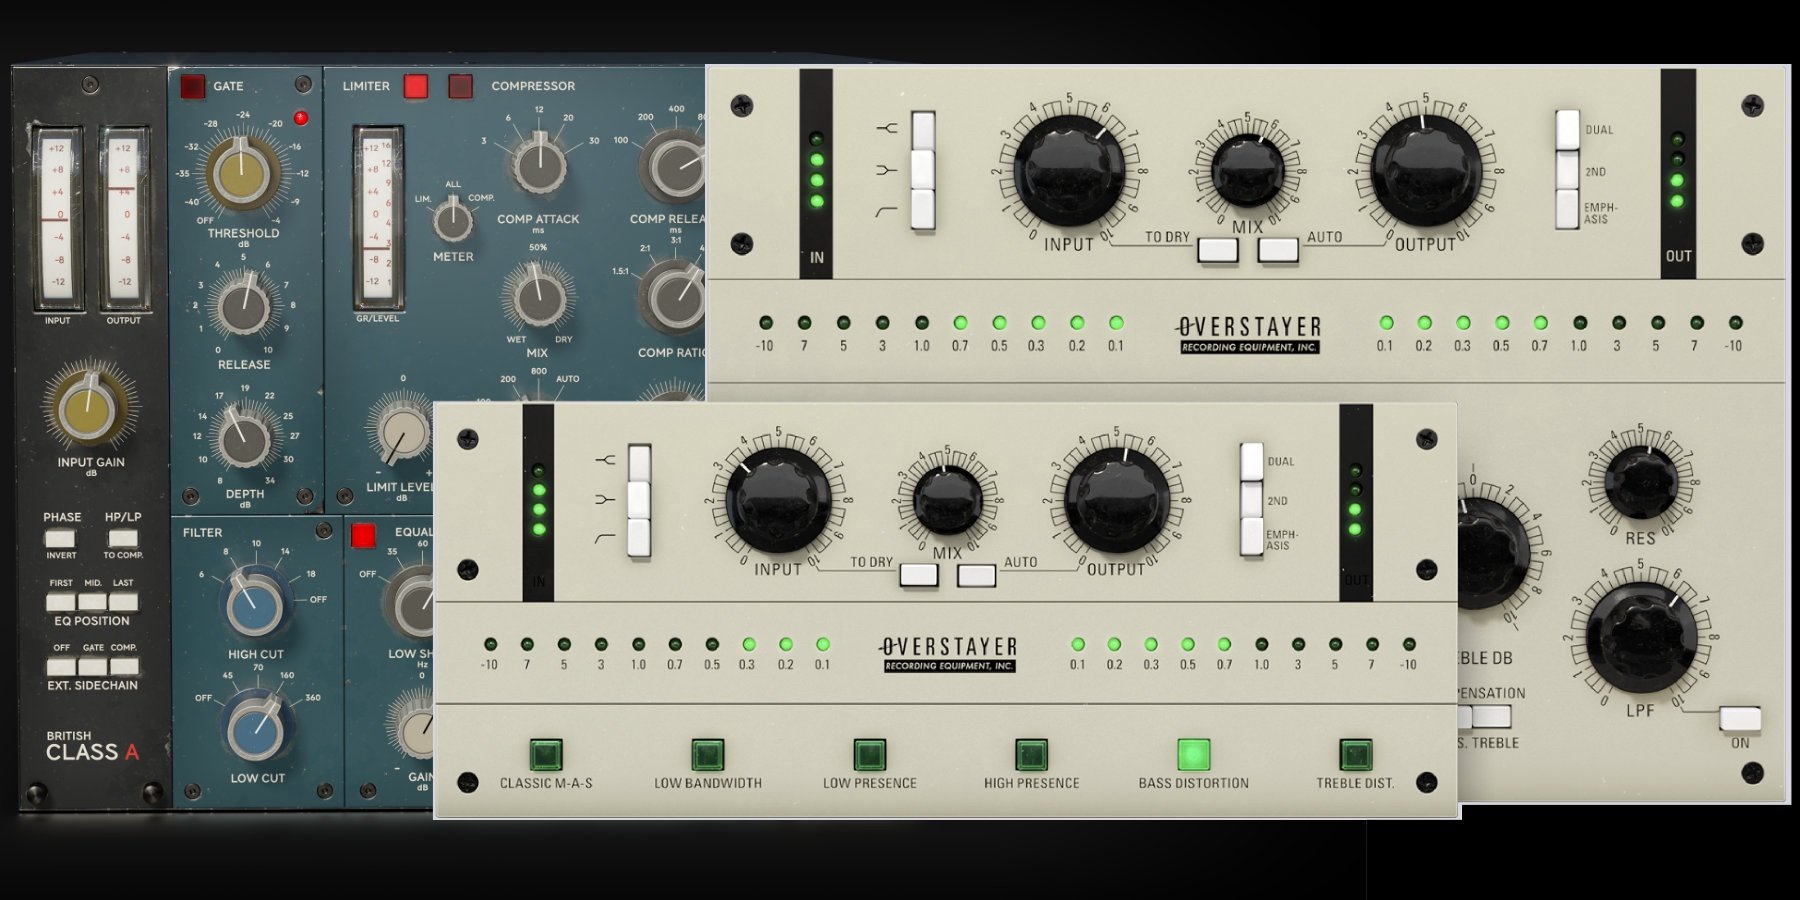The image size is (1800, 900).
Task: Toggle HP/LP TO COMP switch
Action: pos(123,538)
